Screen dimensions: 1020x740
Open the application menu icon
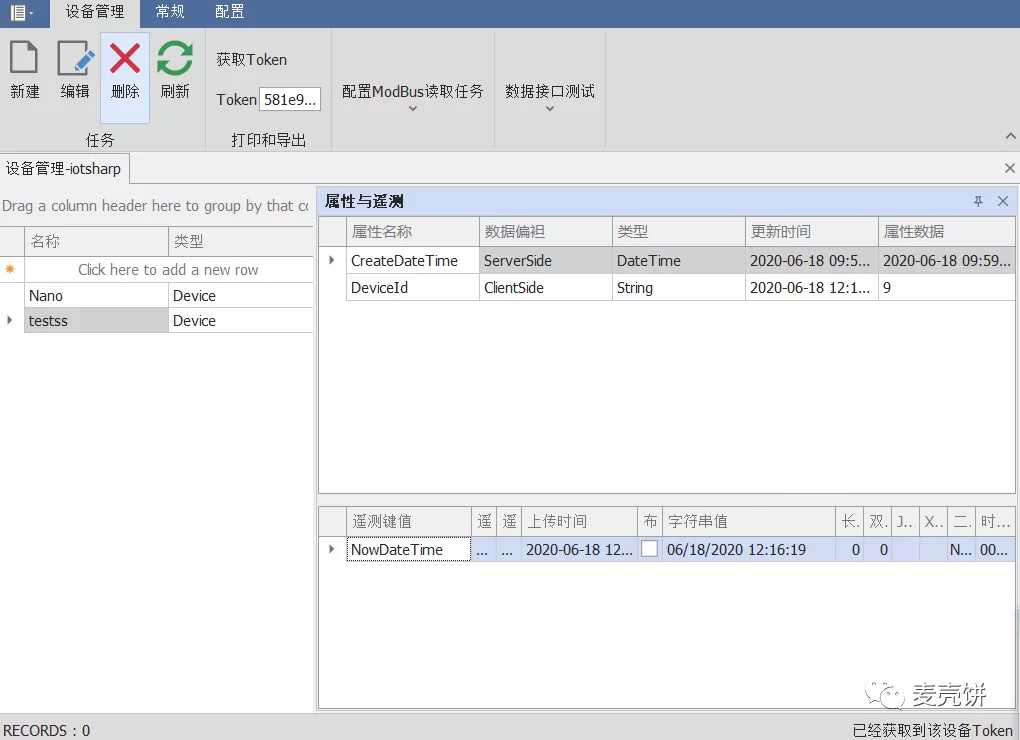[x=21, y=12]
